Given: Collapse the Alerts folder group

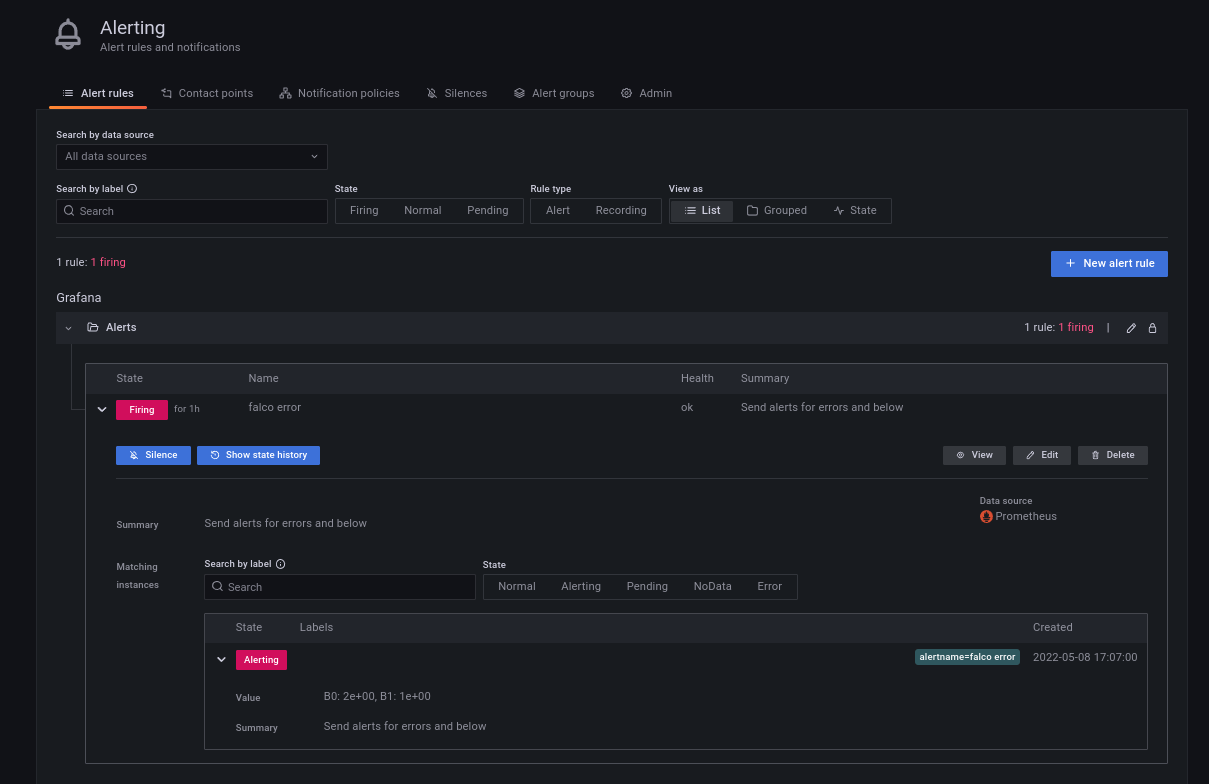Looking at the screenshot, I should point(68,328).
